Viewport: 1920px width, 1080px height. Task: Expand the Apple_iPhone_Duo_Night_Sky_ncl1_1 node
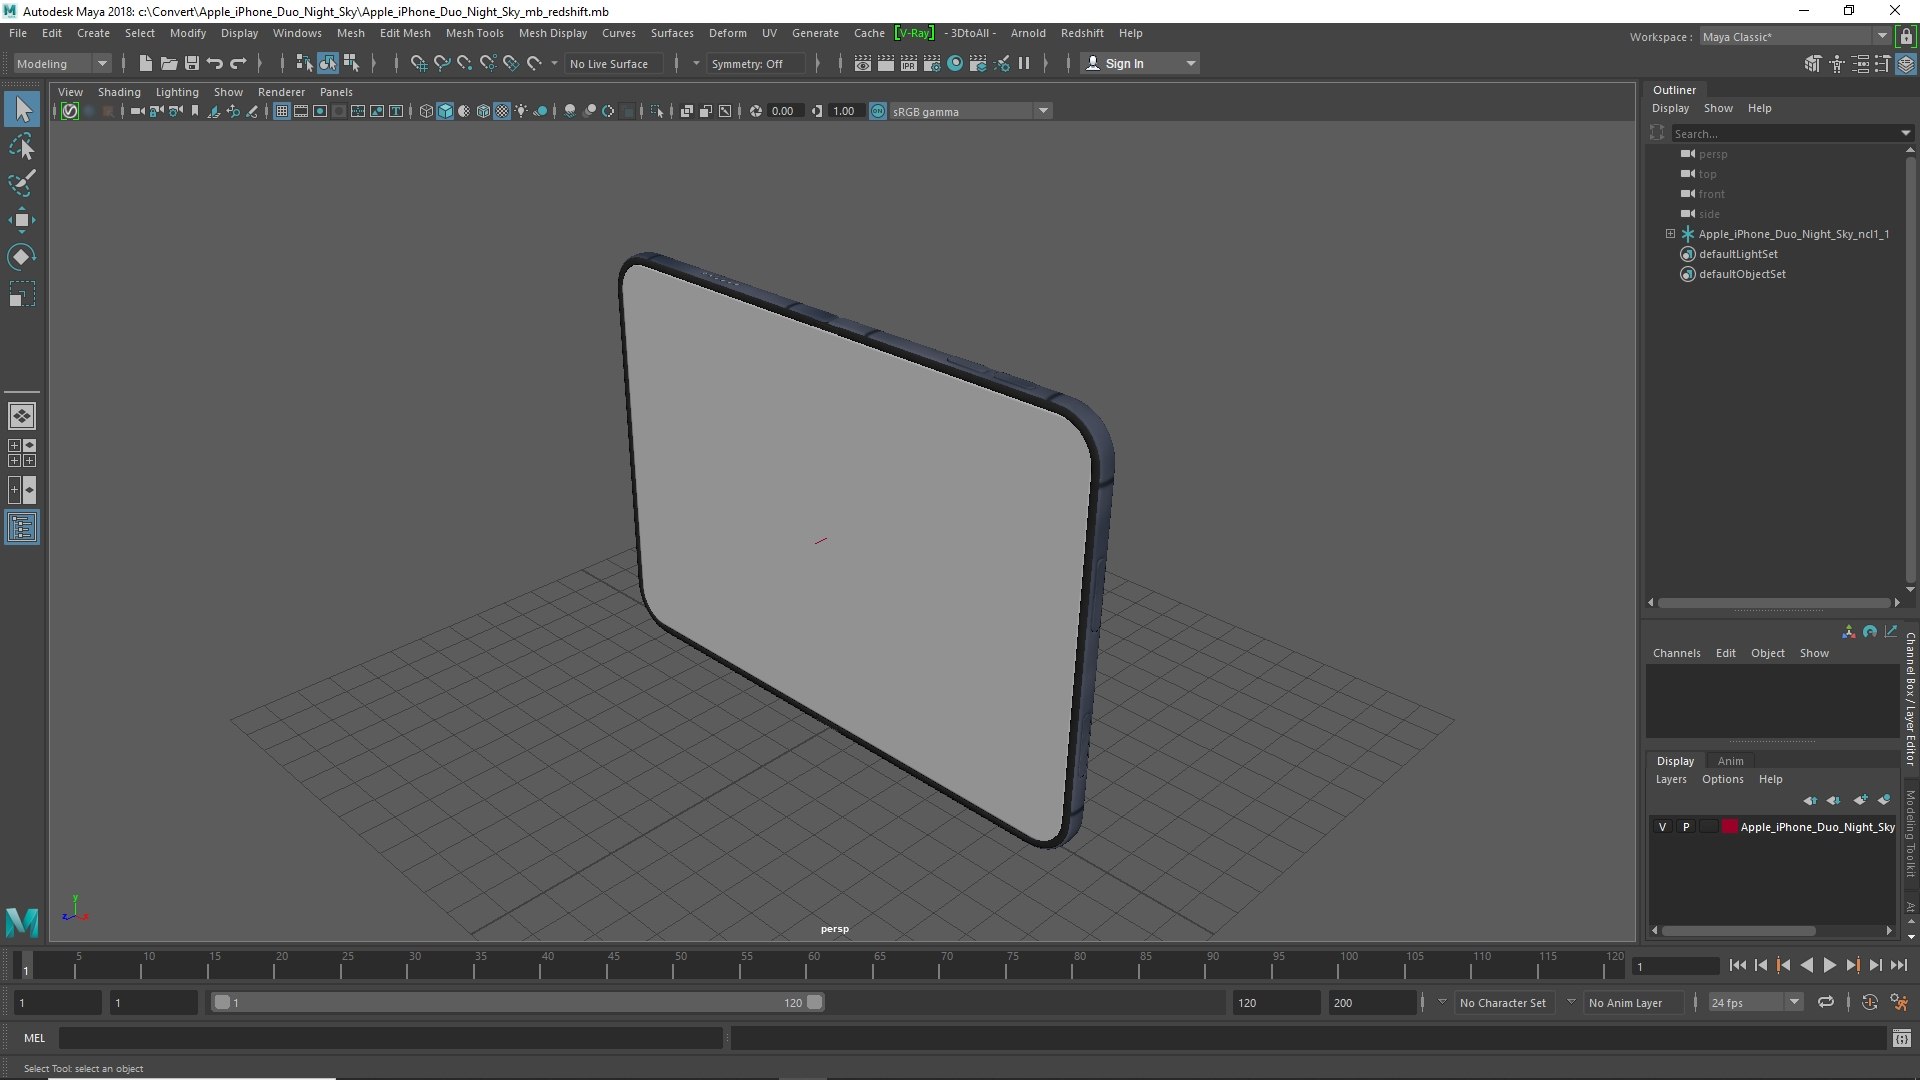point(1670,234)
